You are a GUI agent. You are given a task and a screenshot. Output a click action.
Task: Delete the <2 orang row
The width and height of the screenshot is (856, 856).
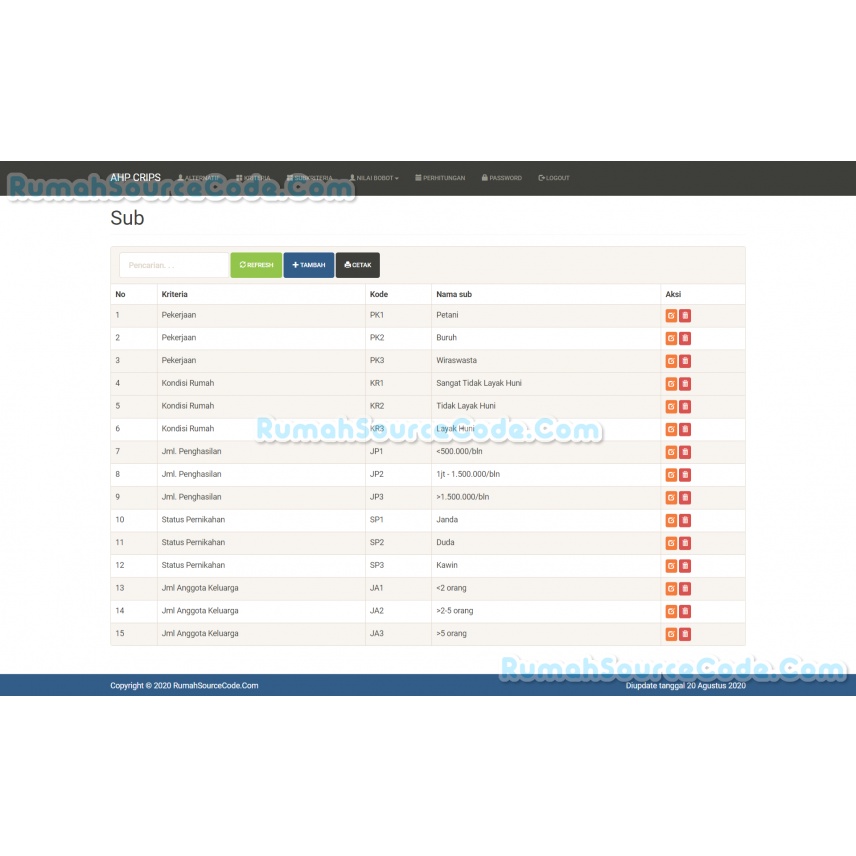(x=685, y=588)
